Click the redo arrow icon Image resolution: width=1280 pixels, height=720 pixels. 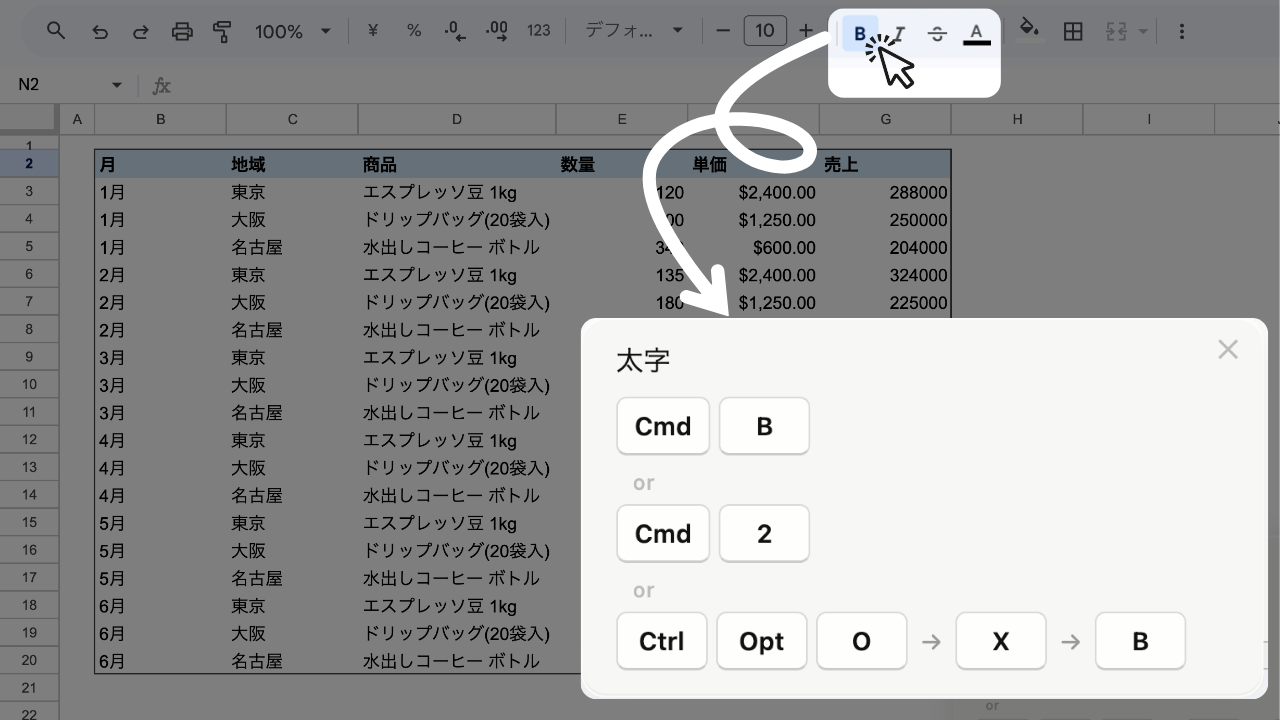140,31
